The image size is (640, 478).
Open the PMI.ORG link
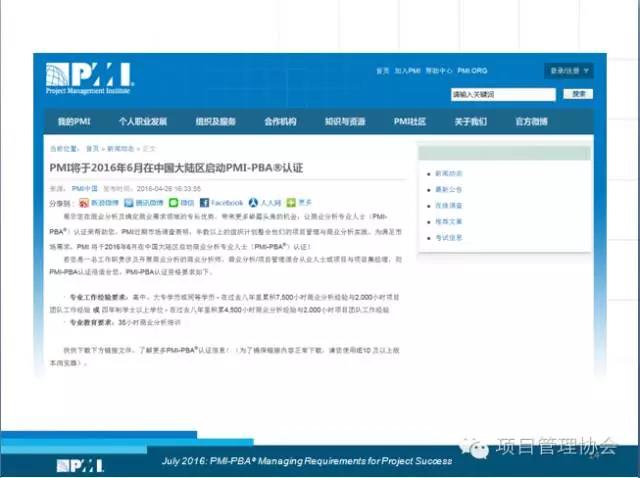[x=472, y=71]
